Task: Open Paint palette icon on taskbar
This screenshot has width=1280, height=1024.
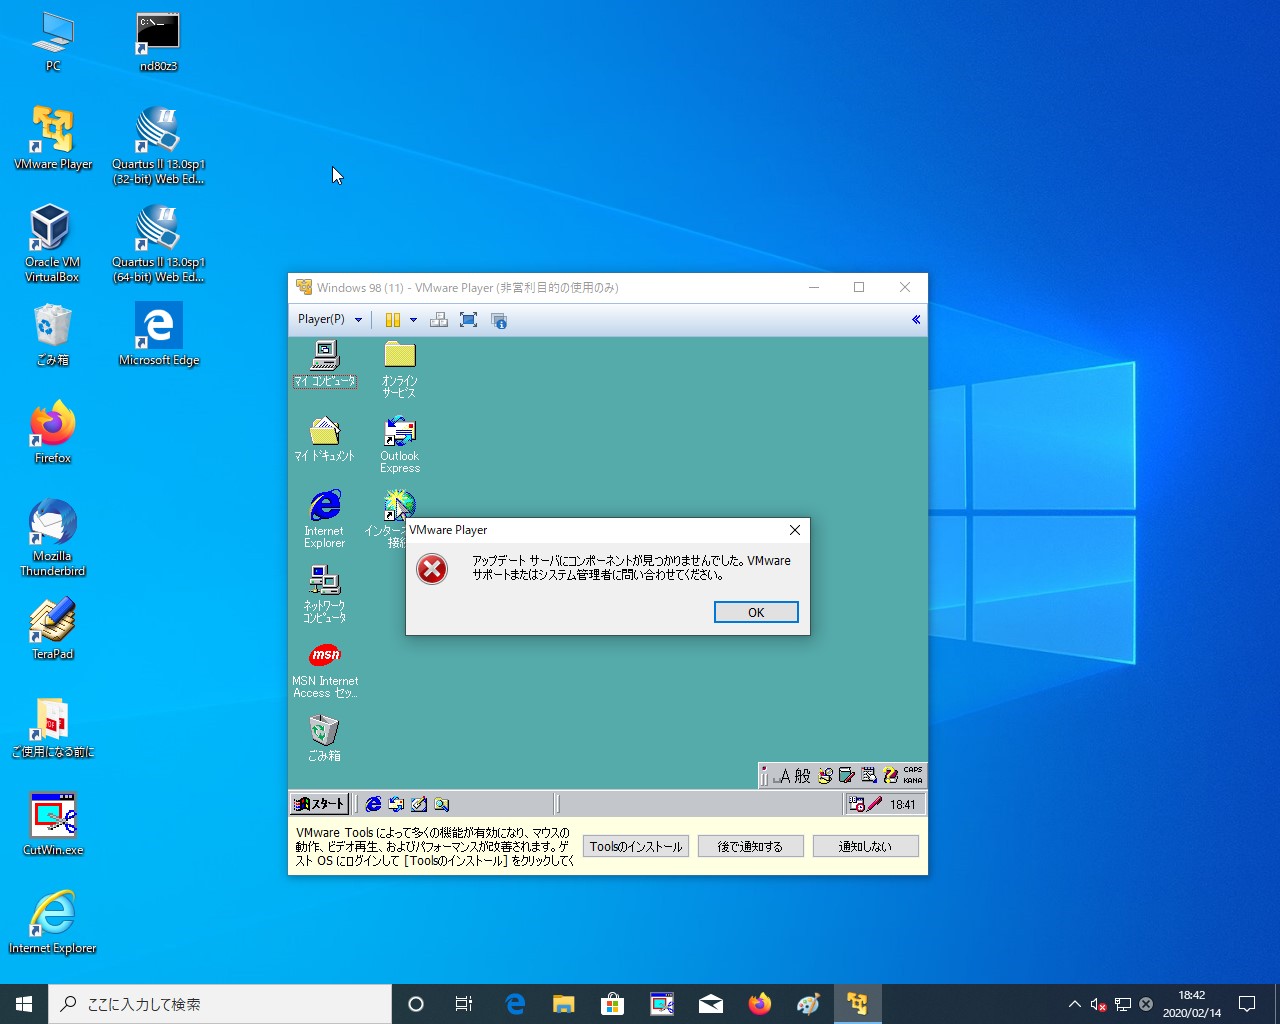Action: click(809, 1004)
